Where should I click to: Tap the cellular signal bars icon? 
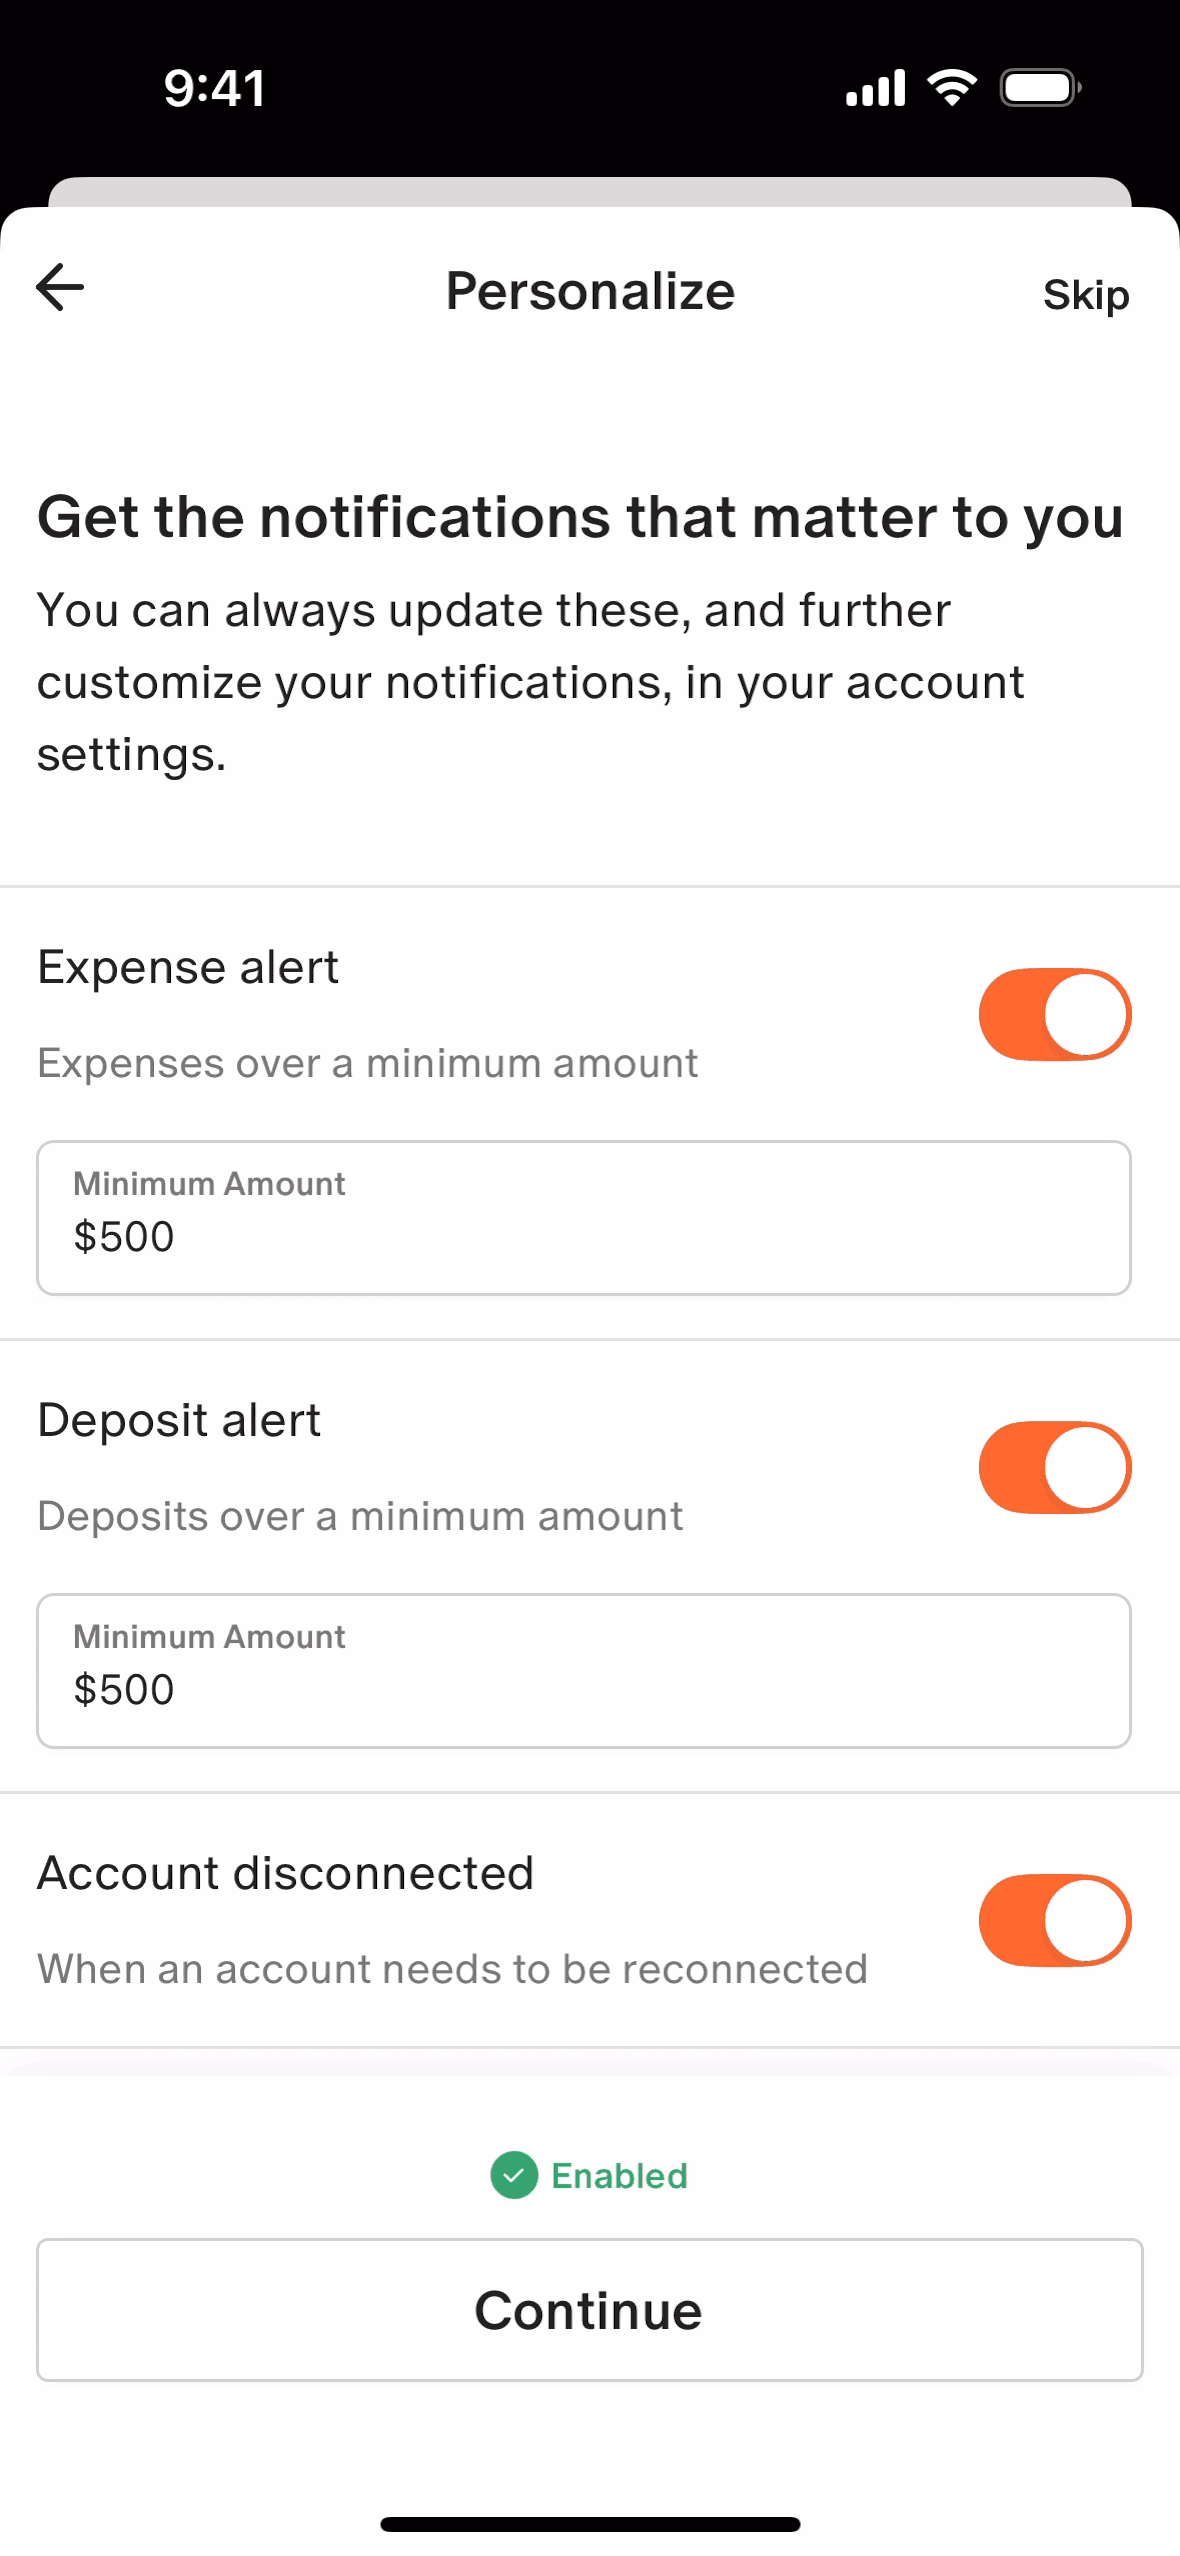875,88
